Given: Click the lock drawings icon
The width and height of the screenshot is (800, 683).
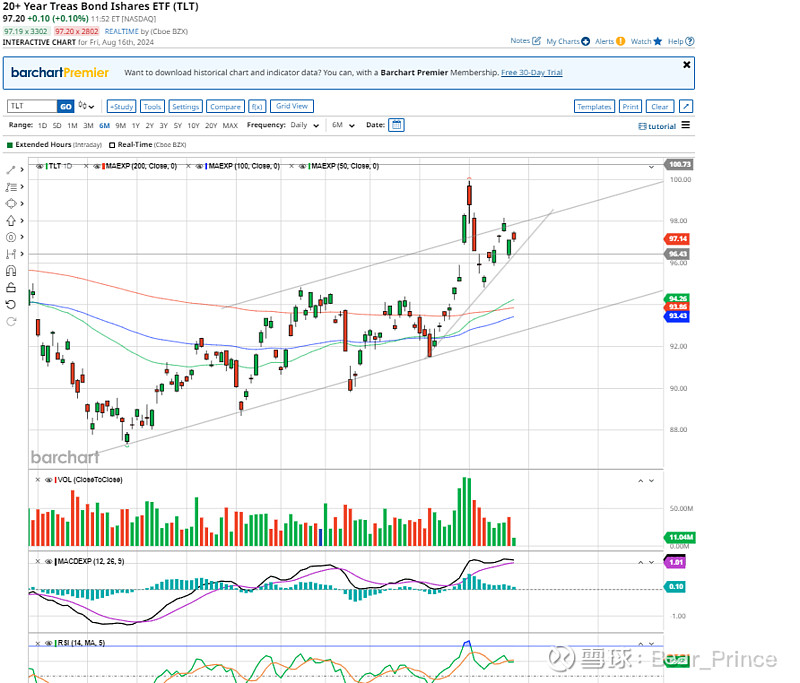Looking at the screenshot, I should click(11, 288).
